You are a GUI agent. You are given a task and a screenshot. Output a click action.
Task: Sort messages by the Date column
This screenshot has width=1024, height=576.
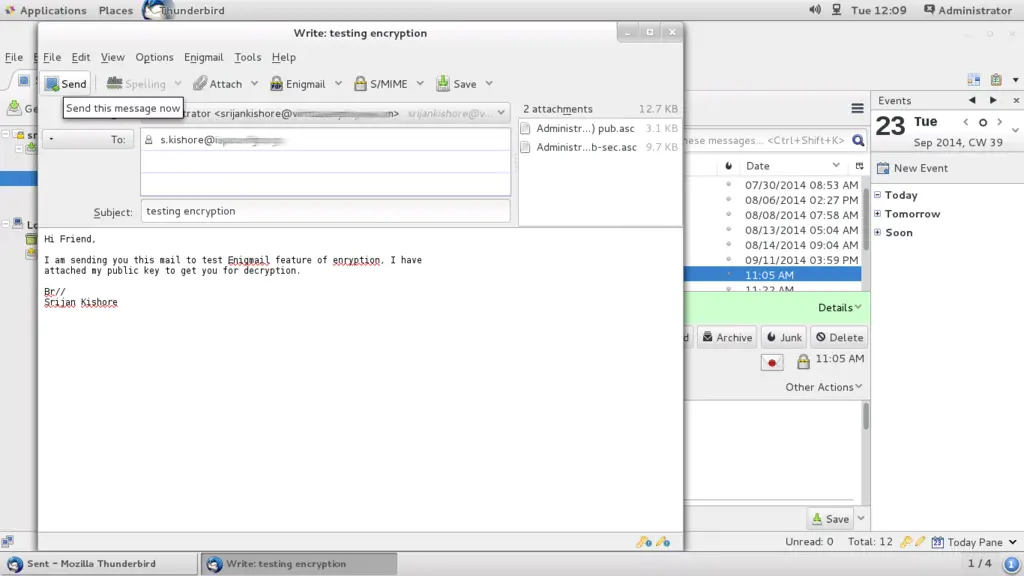792,166
